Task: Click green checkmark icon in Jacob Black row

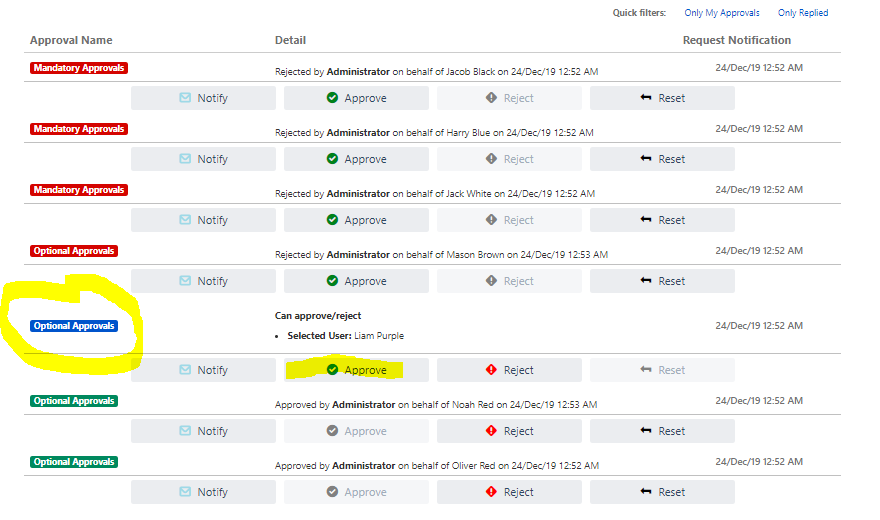Action: [332, 98]
